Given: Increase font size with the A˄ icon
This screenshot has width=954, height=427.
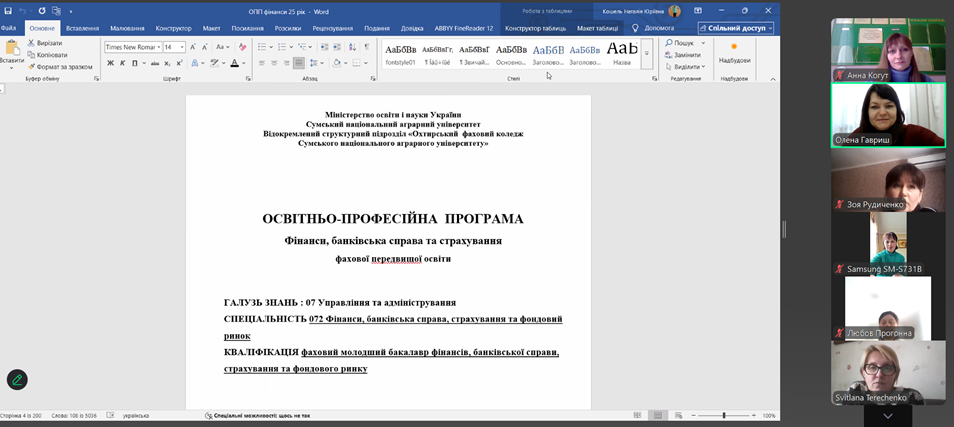Looking at the screenshot, I should coord(195,47).
